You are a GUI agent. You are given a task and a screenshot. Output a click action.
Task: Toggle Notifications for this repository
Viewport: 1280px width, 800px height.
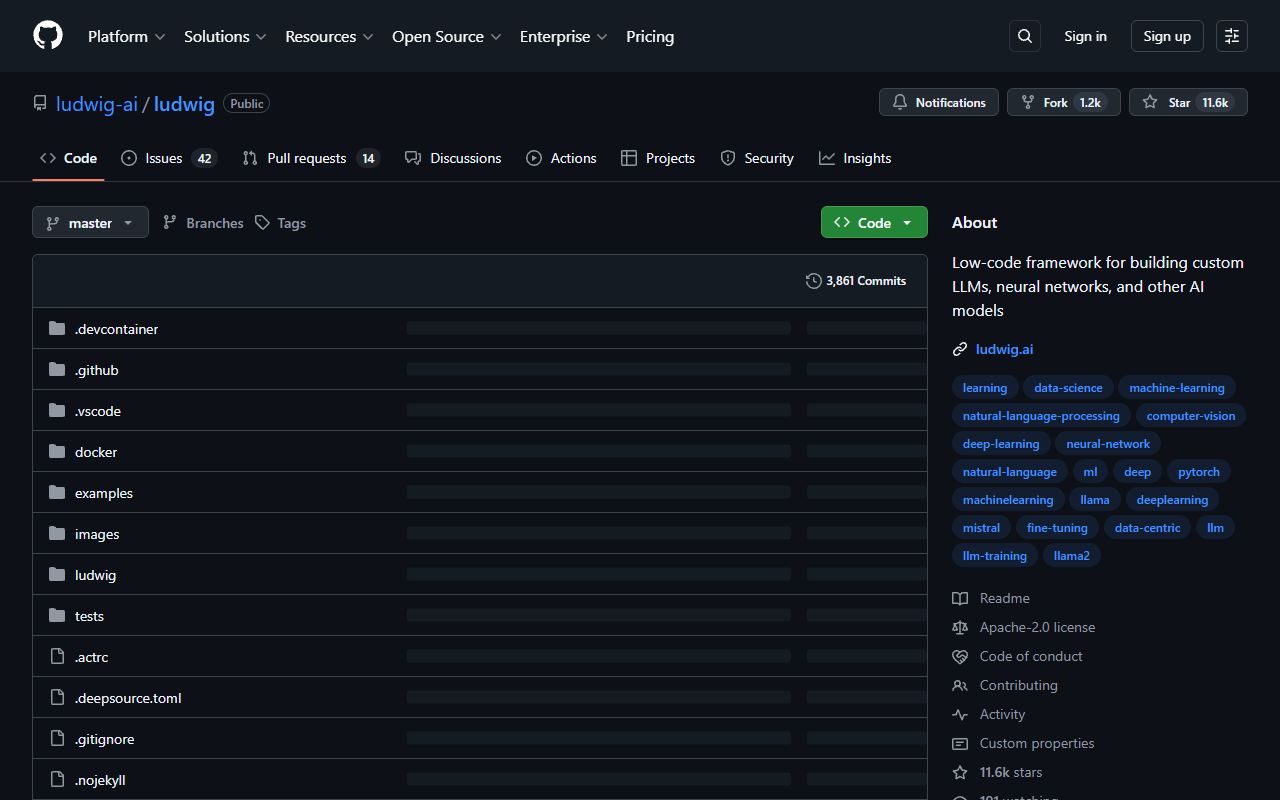click(x=938, y=102)
